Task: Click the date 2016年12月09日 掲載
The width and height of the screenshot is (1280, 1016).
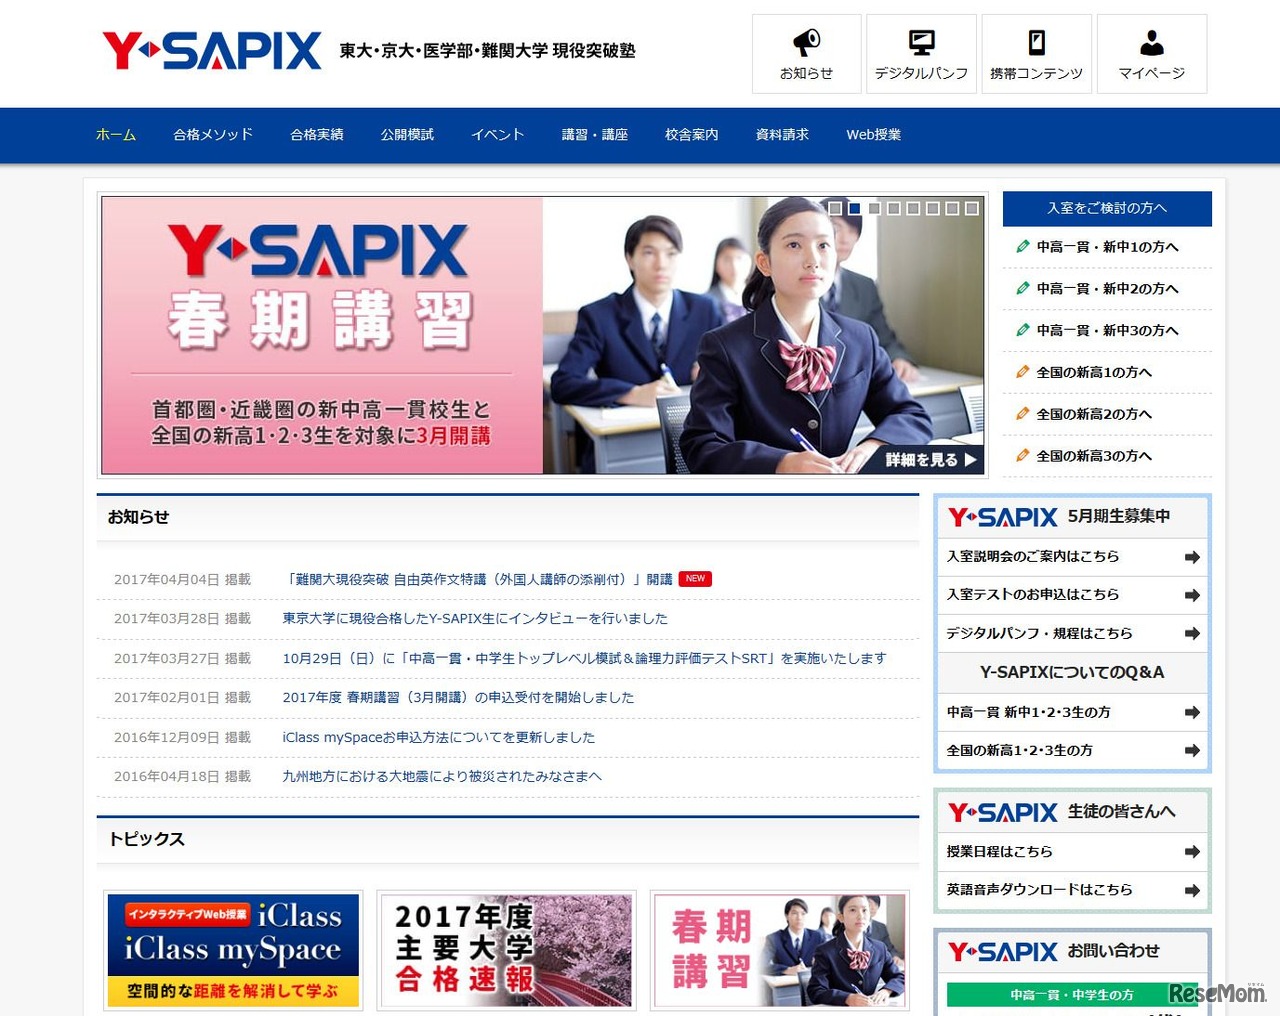Action: [x=182, y=737]
